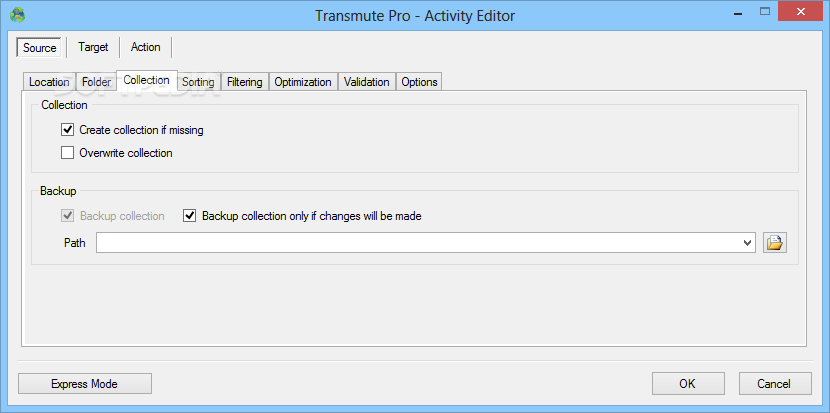Screen dimensions: 830x413
Task: Minimize the Activity Editor window
Action: pos(737,12)
